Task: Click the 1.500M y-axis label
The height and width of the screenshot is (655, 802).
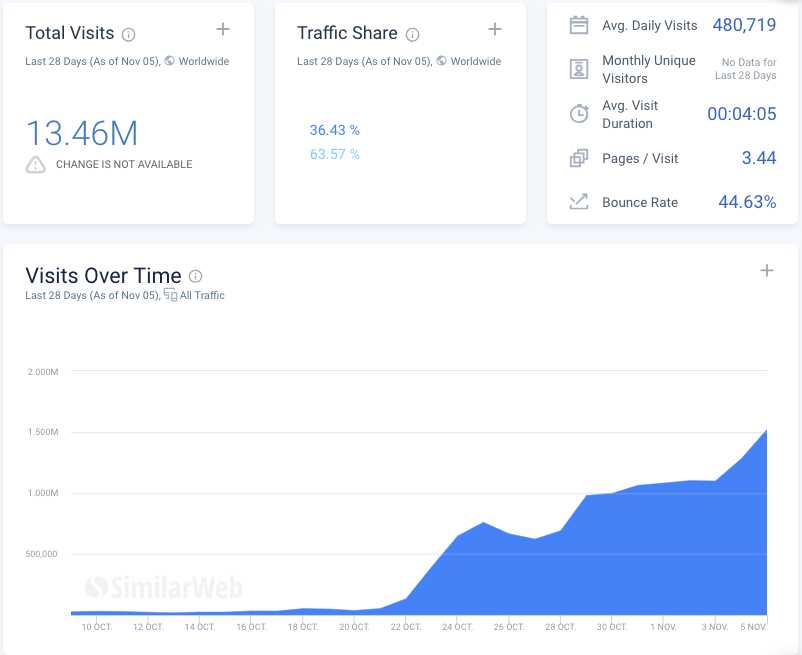Action: coord(43,432)
